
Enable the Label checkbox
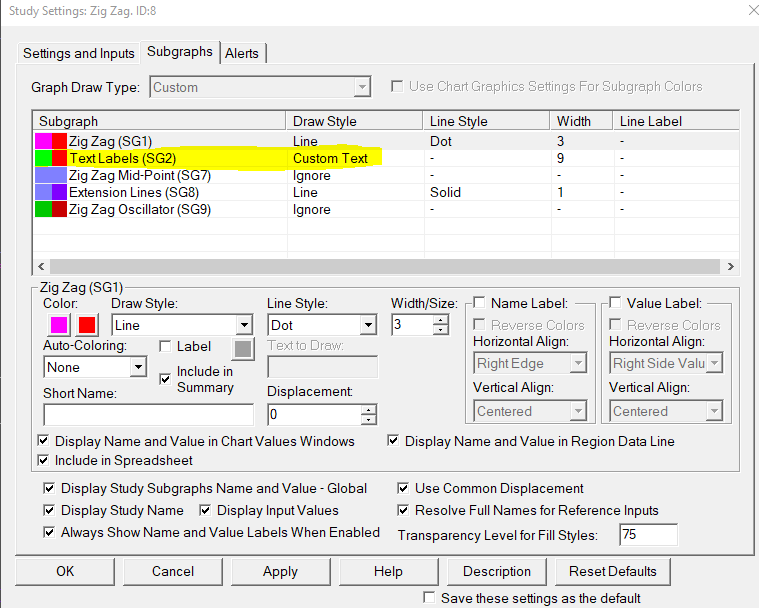click(165, 347)
